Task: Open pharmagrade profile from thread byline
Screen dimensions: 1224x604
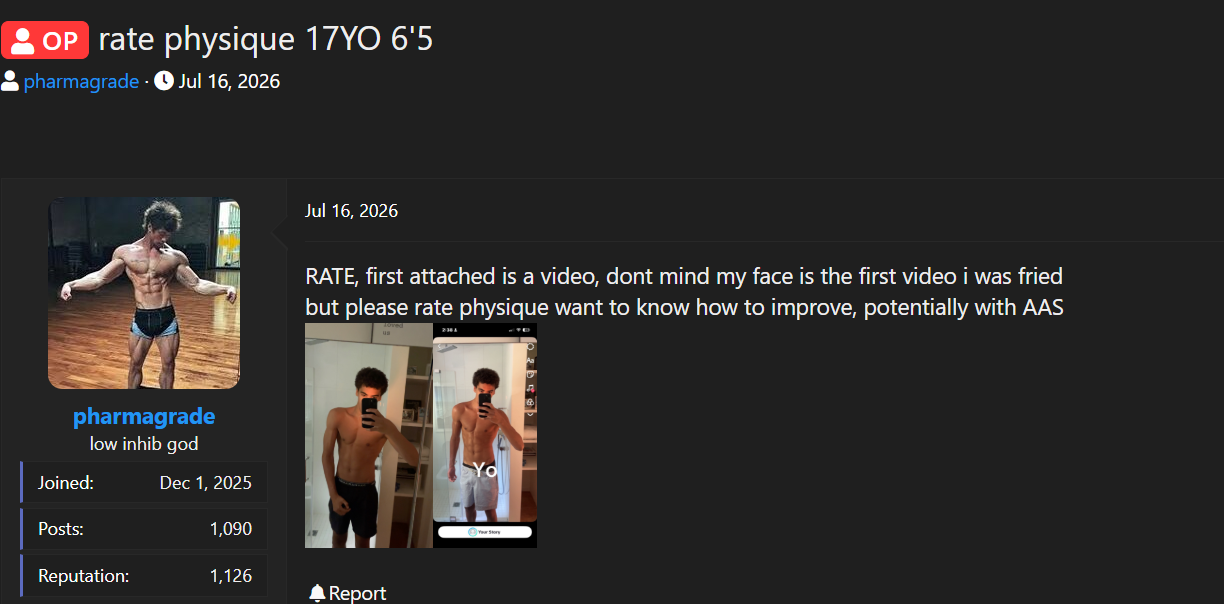Action: tap(81, 81)
